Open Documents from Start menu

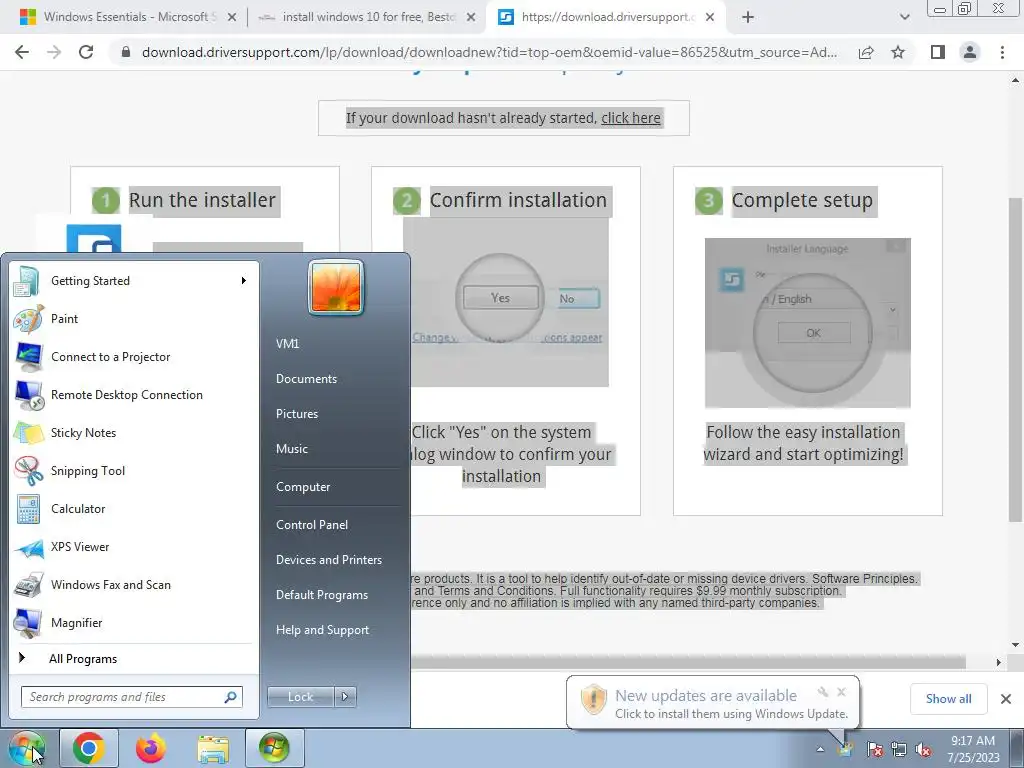click(306, 379)
